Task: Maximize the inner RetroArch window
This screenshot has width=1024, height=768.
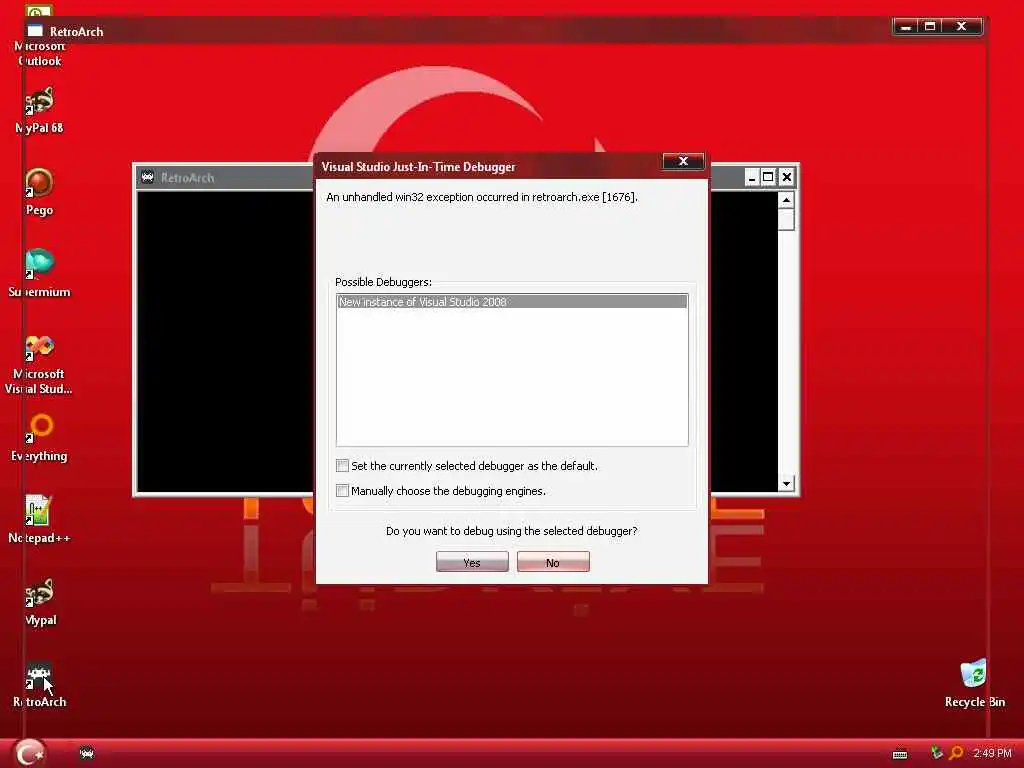Action: pyautogui.click(x=769, y=178)
